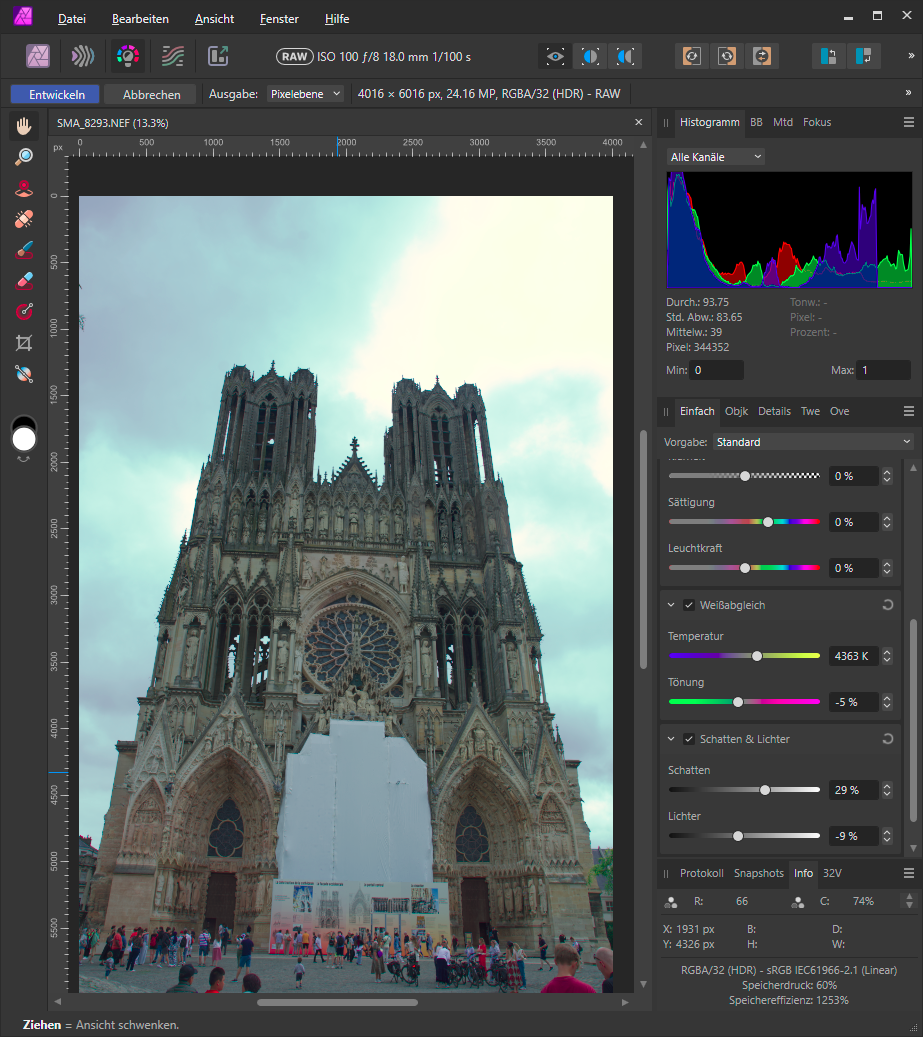Click the histogram Max input field
923x1037 pixels.
coord(884,370)
